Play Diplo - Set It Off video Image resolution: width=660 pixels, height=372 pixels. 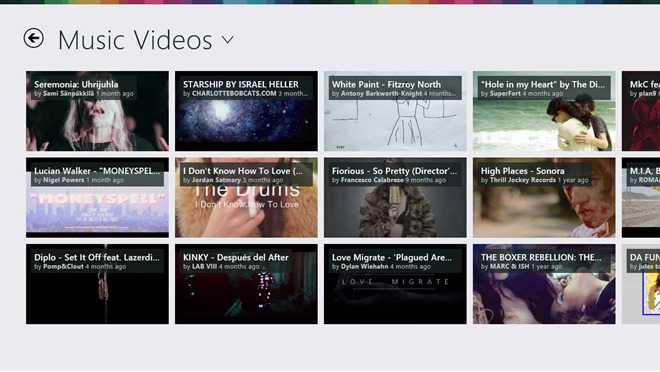click(x=97, y=284)
